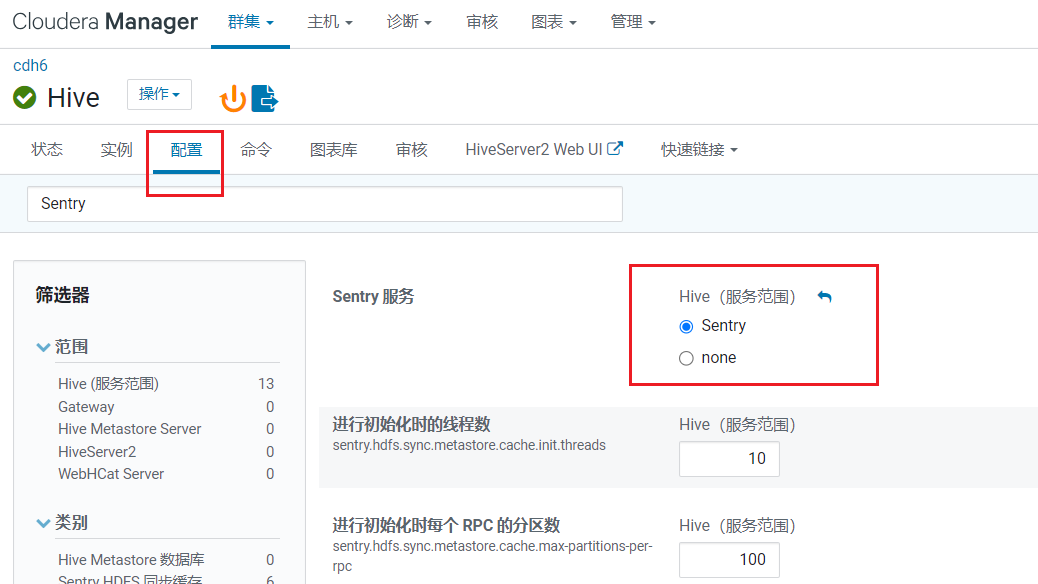Open the 群集 dropdown menu
The height and width of the screenshot is (584, 1038).
[250, 22]
